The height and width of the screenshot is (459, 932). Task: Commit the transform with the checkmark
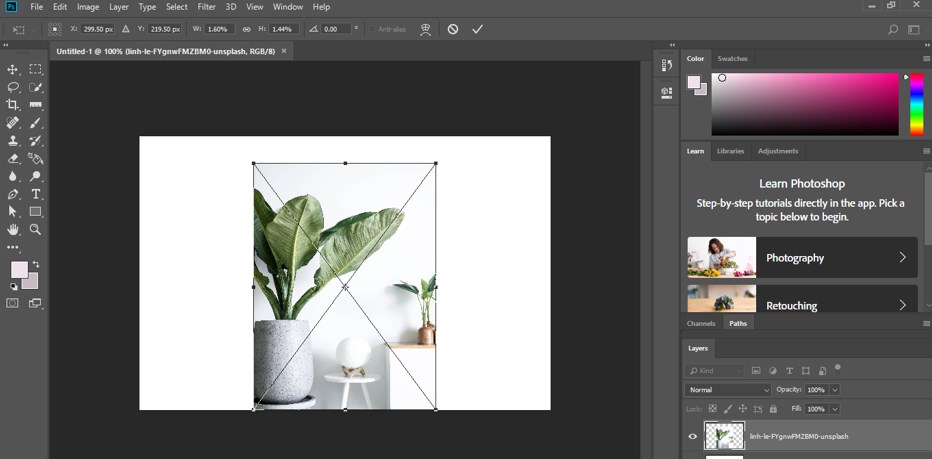click(x=477, y=29)
